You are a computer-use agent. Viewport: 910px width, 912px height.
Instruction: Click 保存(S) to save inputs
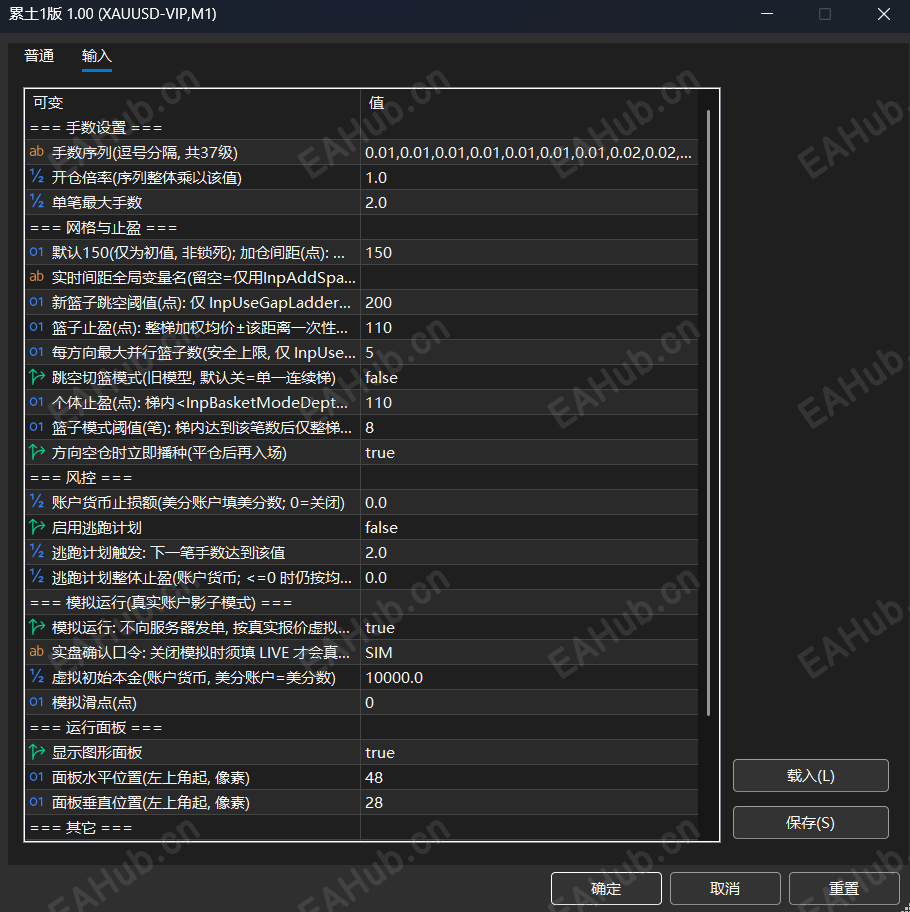point(811,822)
